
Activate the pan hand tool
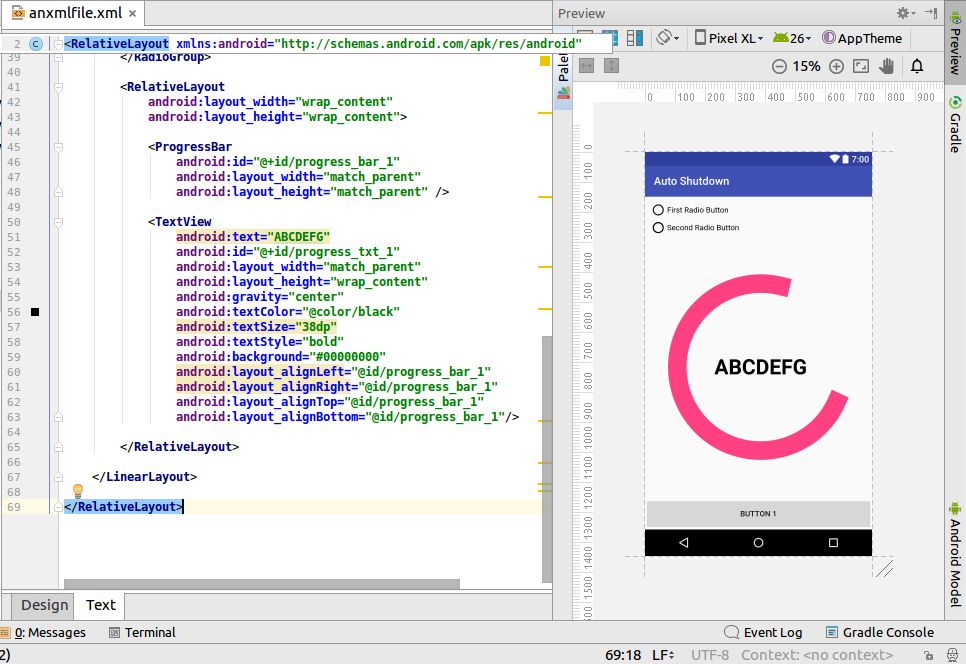pos(887,66)
